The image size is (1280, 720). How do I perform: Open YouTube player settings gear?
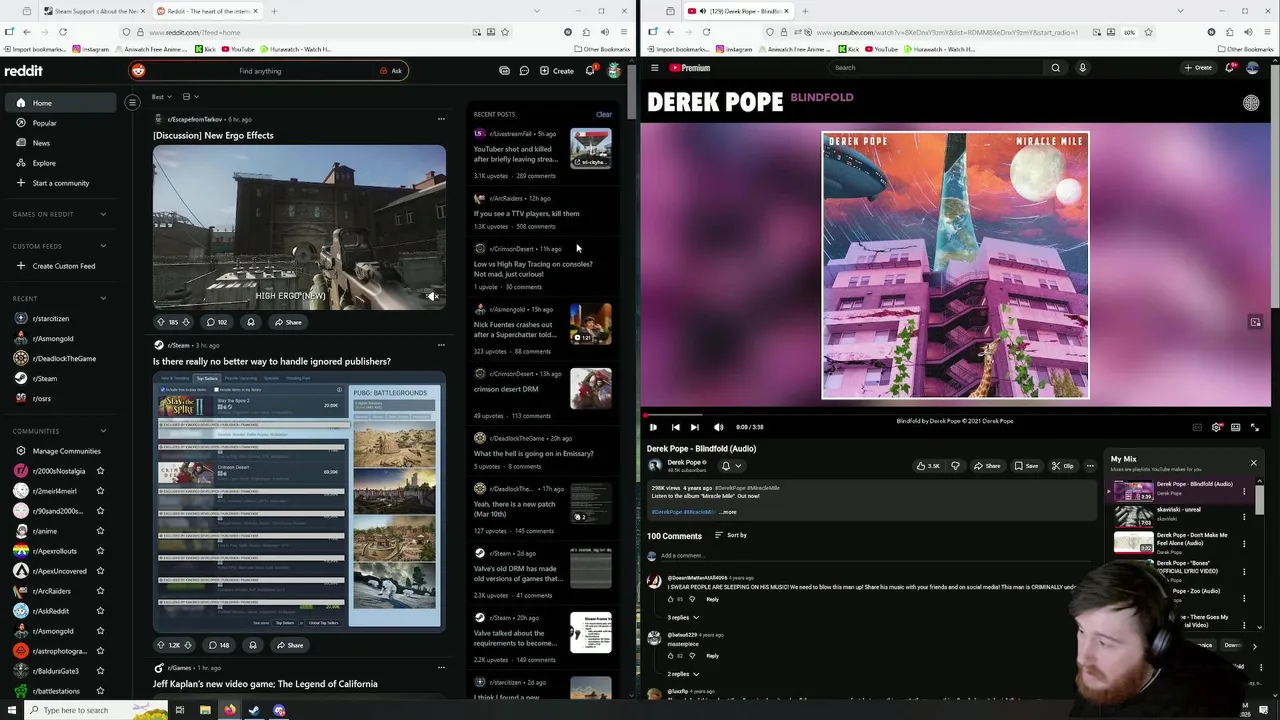click(x=1216, y=427)
